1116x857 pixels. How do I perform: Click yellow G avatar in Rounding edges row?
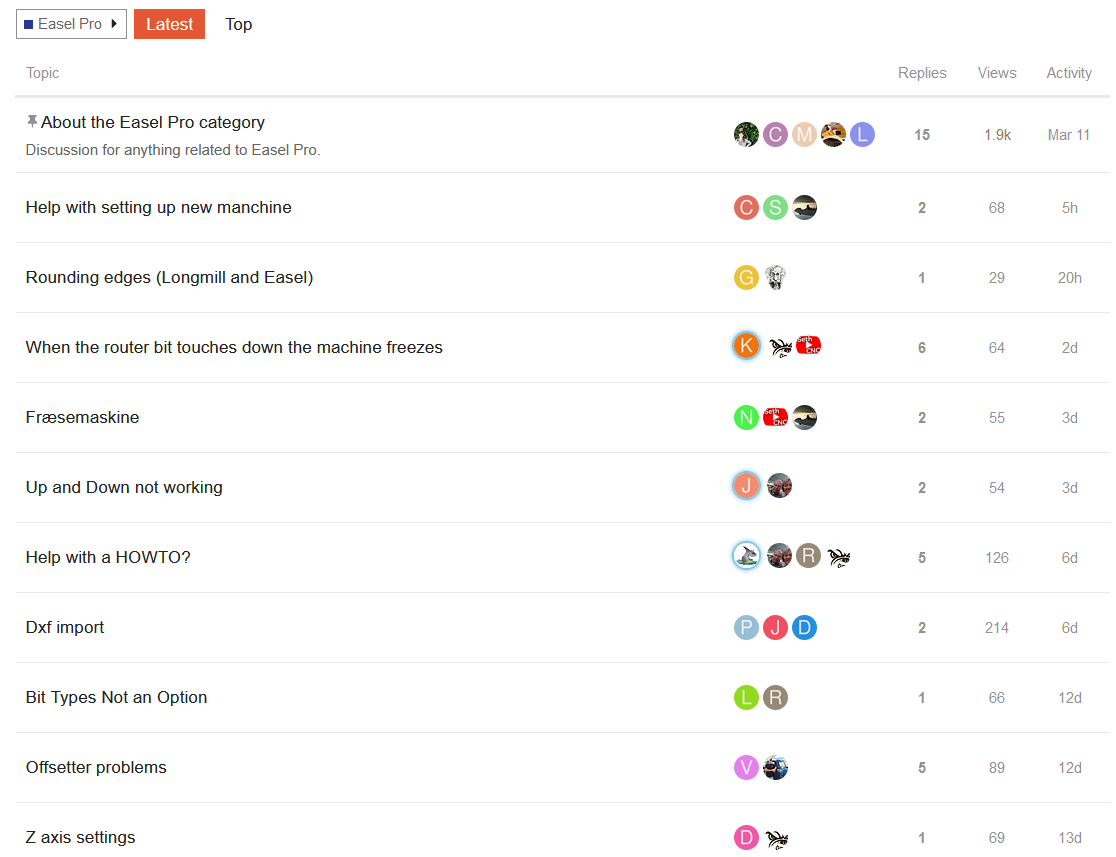[x=746, y=277]
